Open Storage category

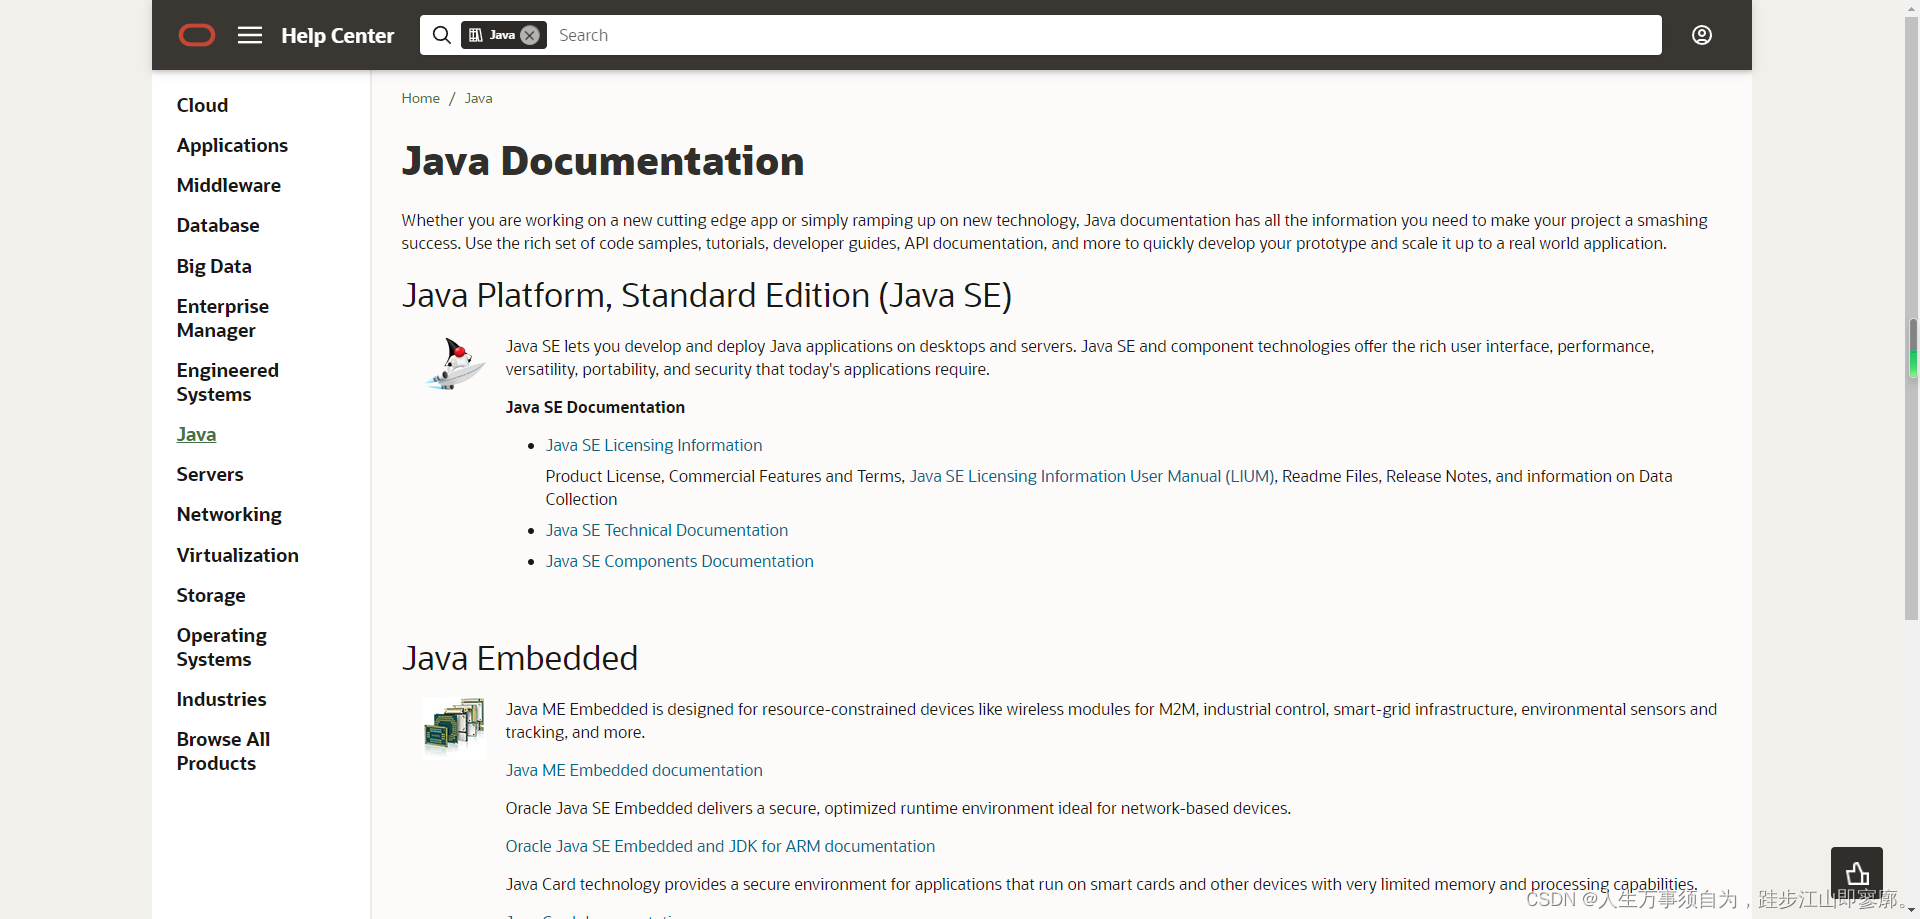(x=211, y=595)
